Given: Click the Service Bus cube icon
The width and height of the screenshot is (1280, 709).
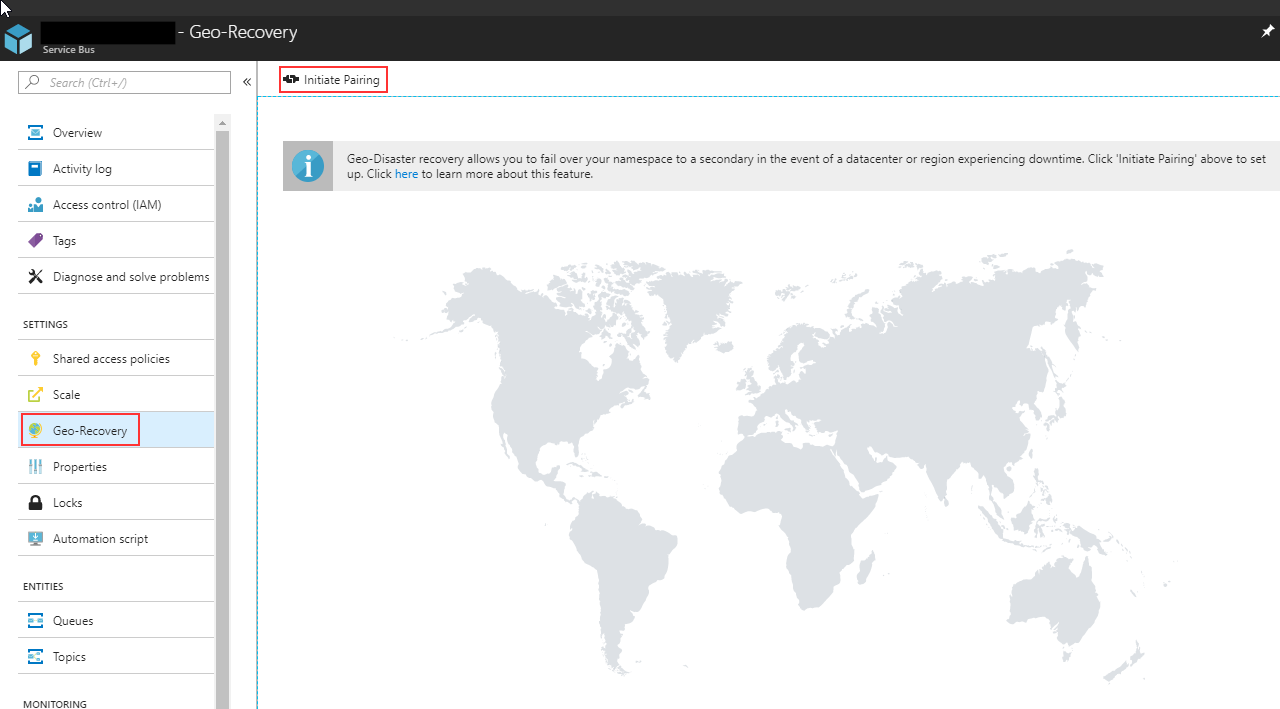Looking at the screenshot, I should [x=18, y=39].
